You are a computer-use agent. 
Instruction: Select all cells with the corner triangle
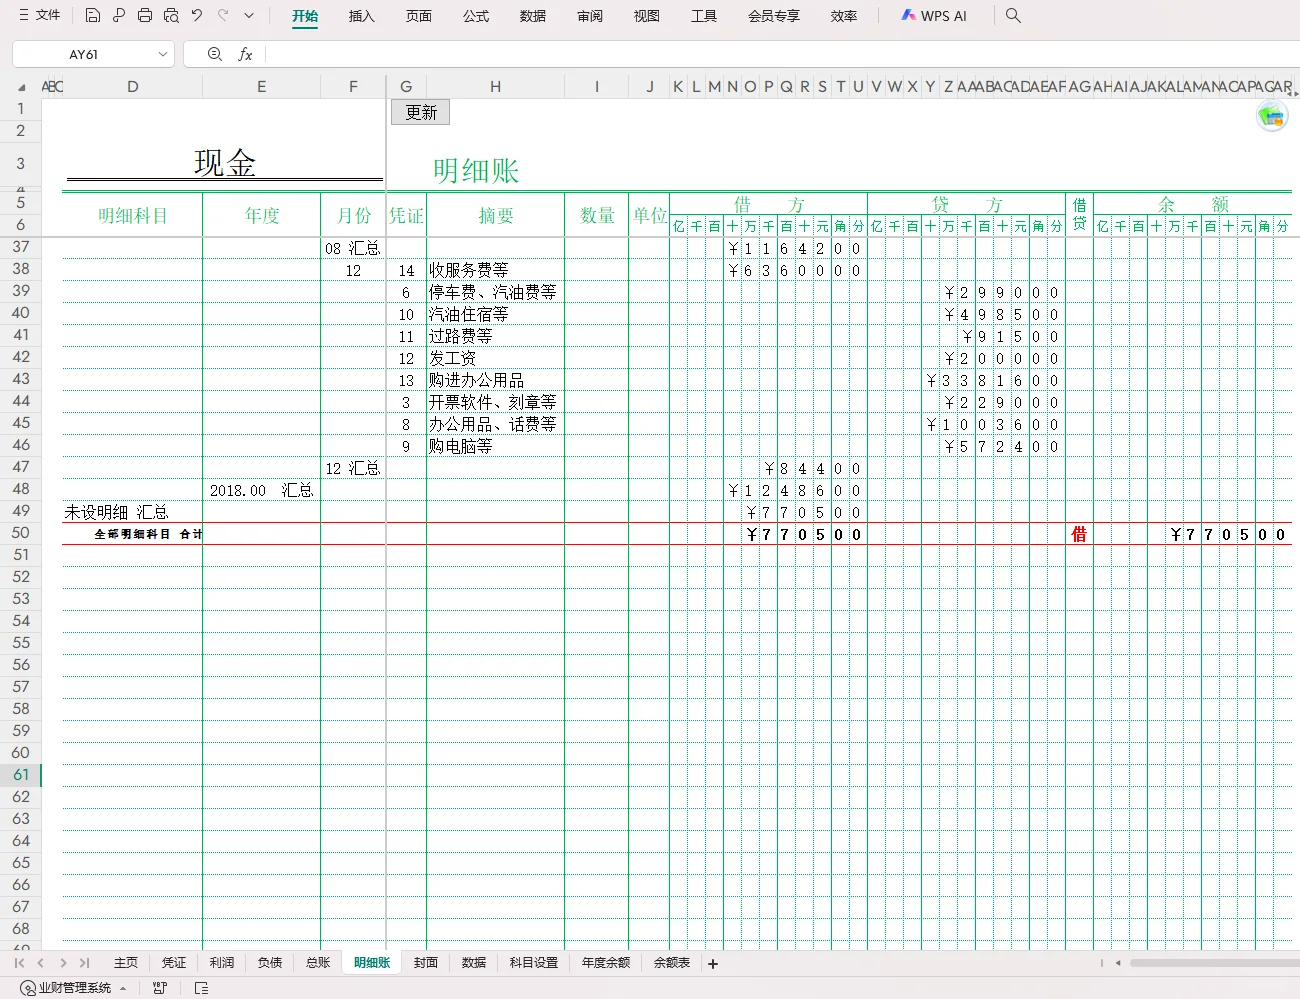(21, 87)
